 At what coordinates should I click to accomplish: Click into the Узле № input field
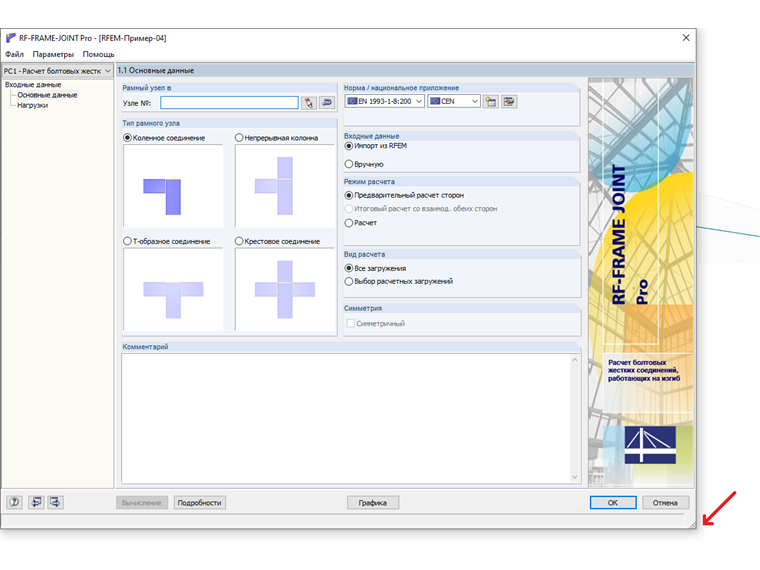[x=229, y=103]
